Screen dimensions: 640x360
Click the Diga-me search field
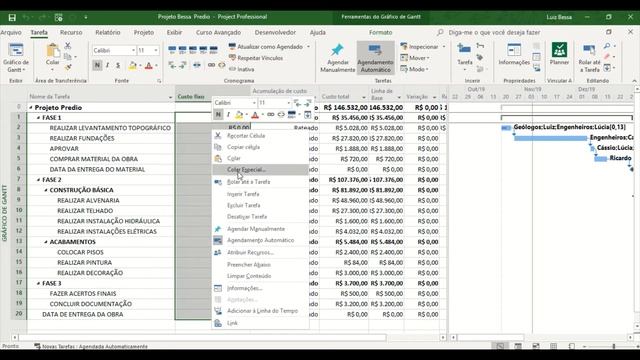point(494,32)
